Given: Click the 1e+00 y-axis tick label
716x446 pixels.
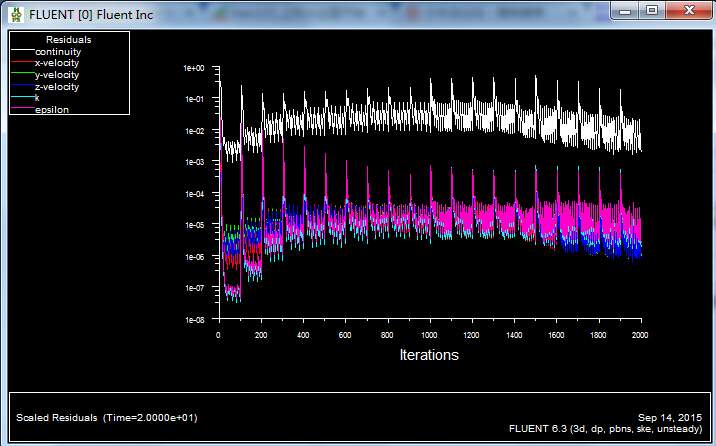Looking at the screenshot, I should 193,68.
